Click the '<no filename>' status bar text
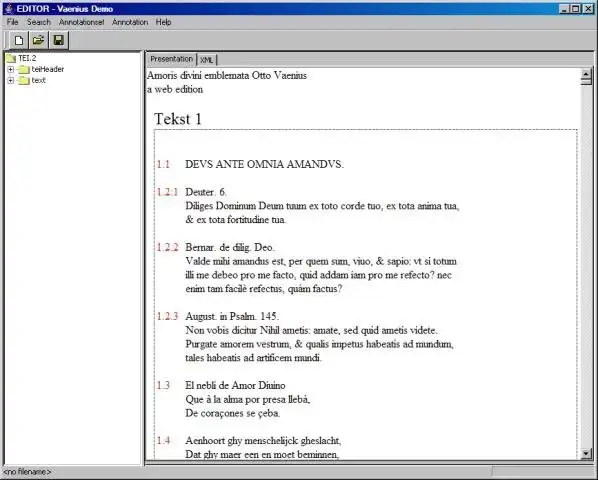 click(x=27, y=472)
